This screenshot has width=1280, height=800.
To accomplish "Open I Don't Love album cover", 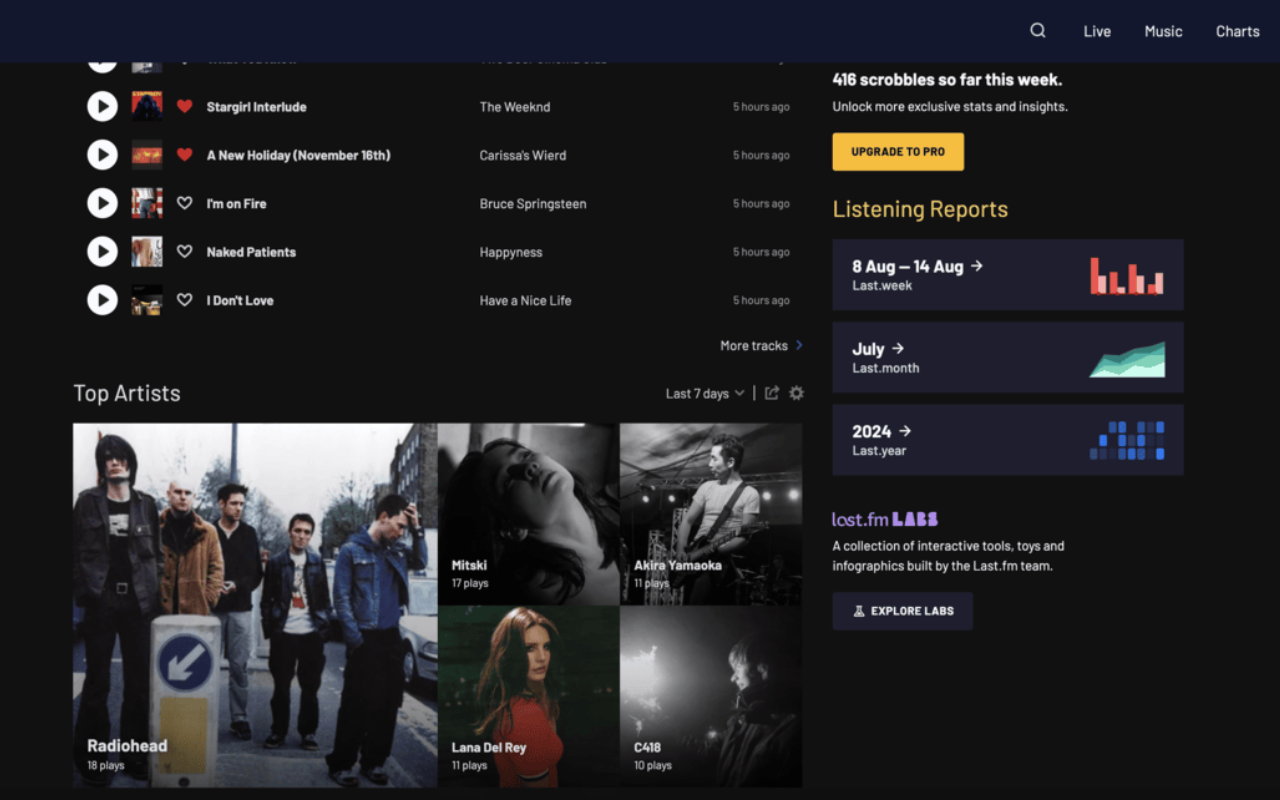I will (147, 300).
